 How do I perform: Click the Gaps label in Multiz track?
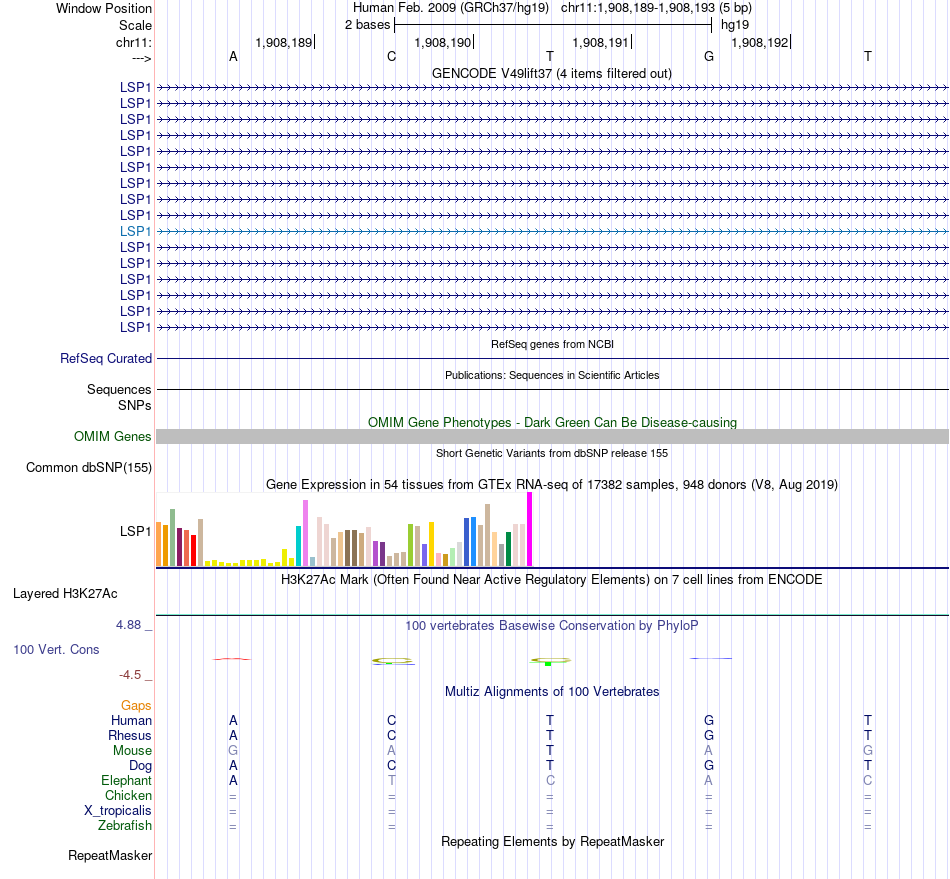[136, 706]
